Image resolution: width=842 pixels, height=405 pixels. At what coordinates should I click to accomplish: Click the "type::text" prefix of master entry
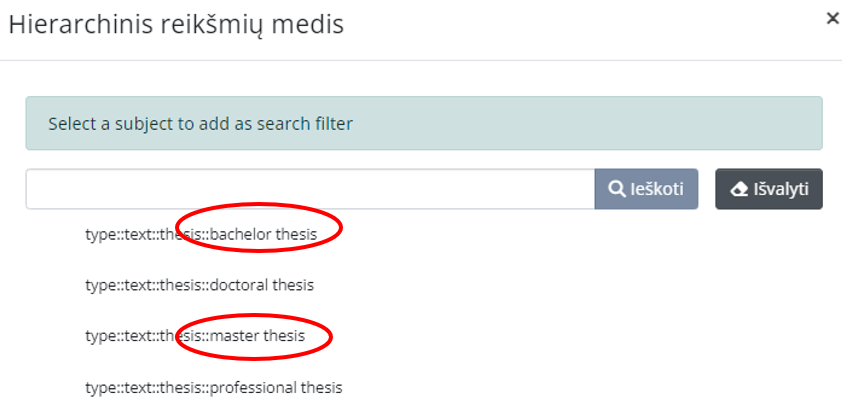113,336
